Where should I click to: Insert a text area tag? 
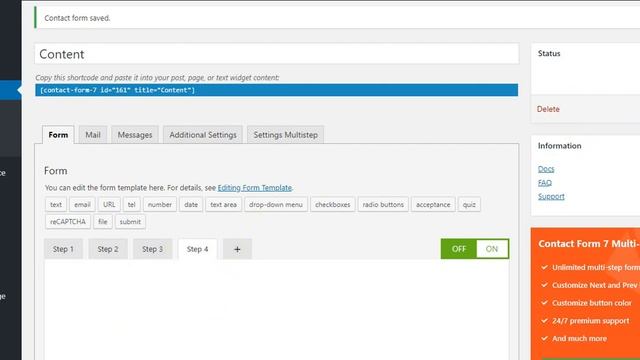pos(223,204)
